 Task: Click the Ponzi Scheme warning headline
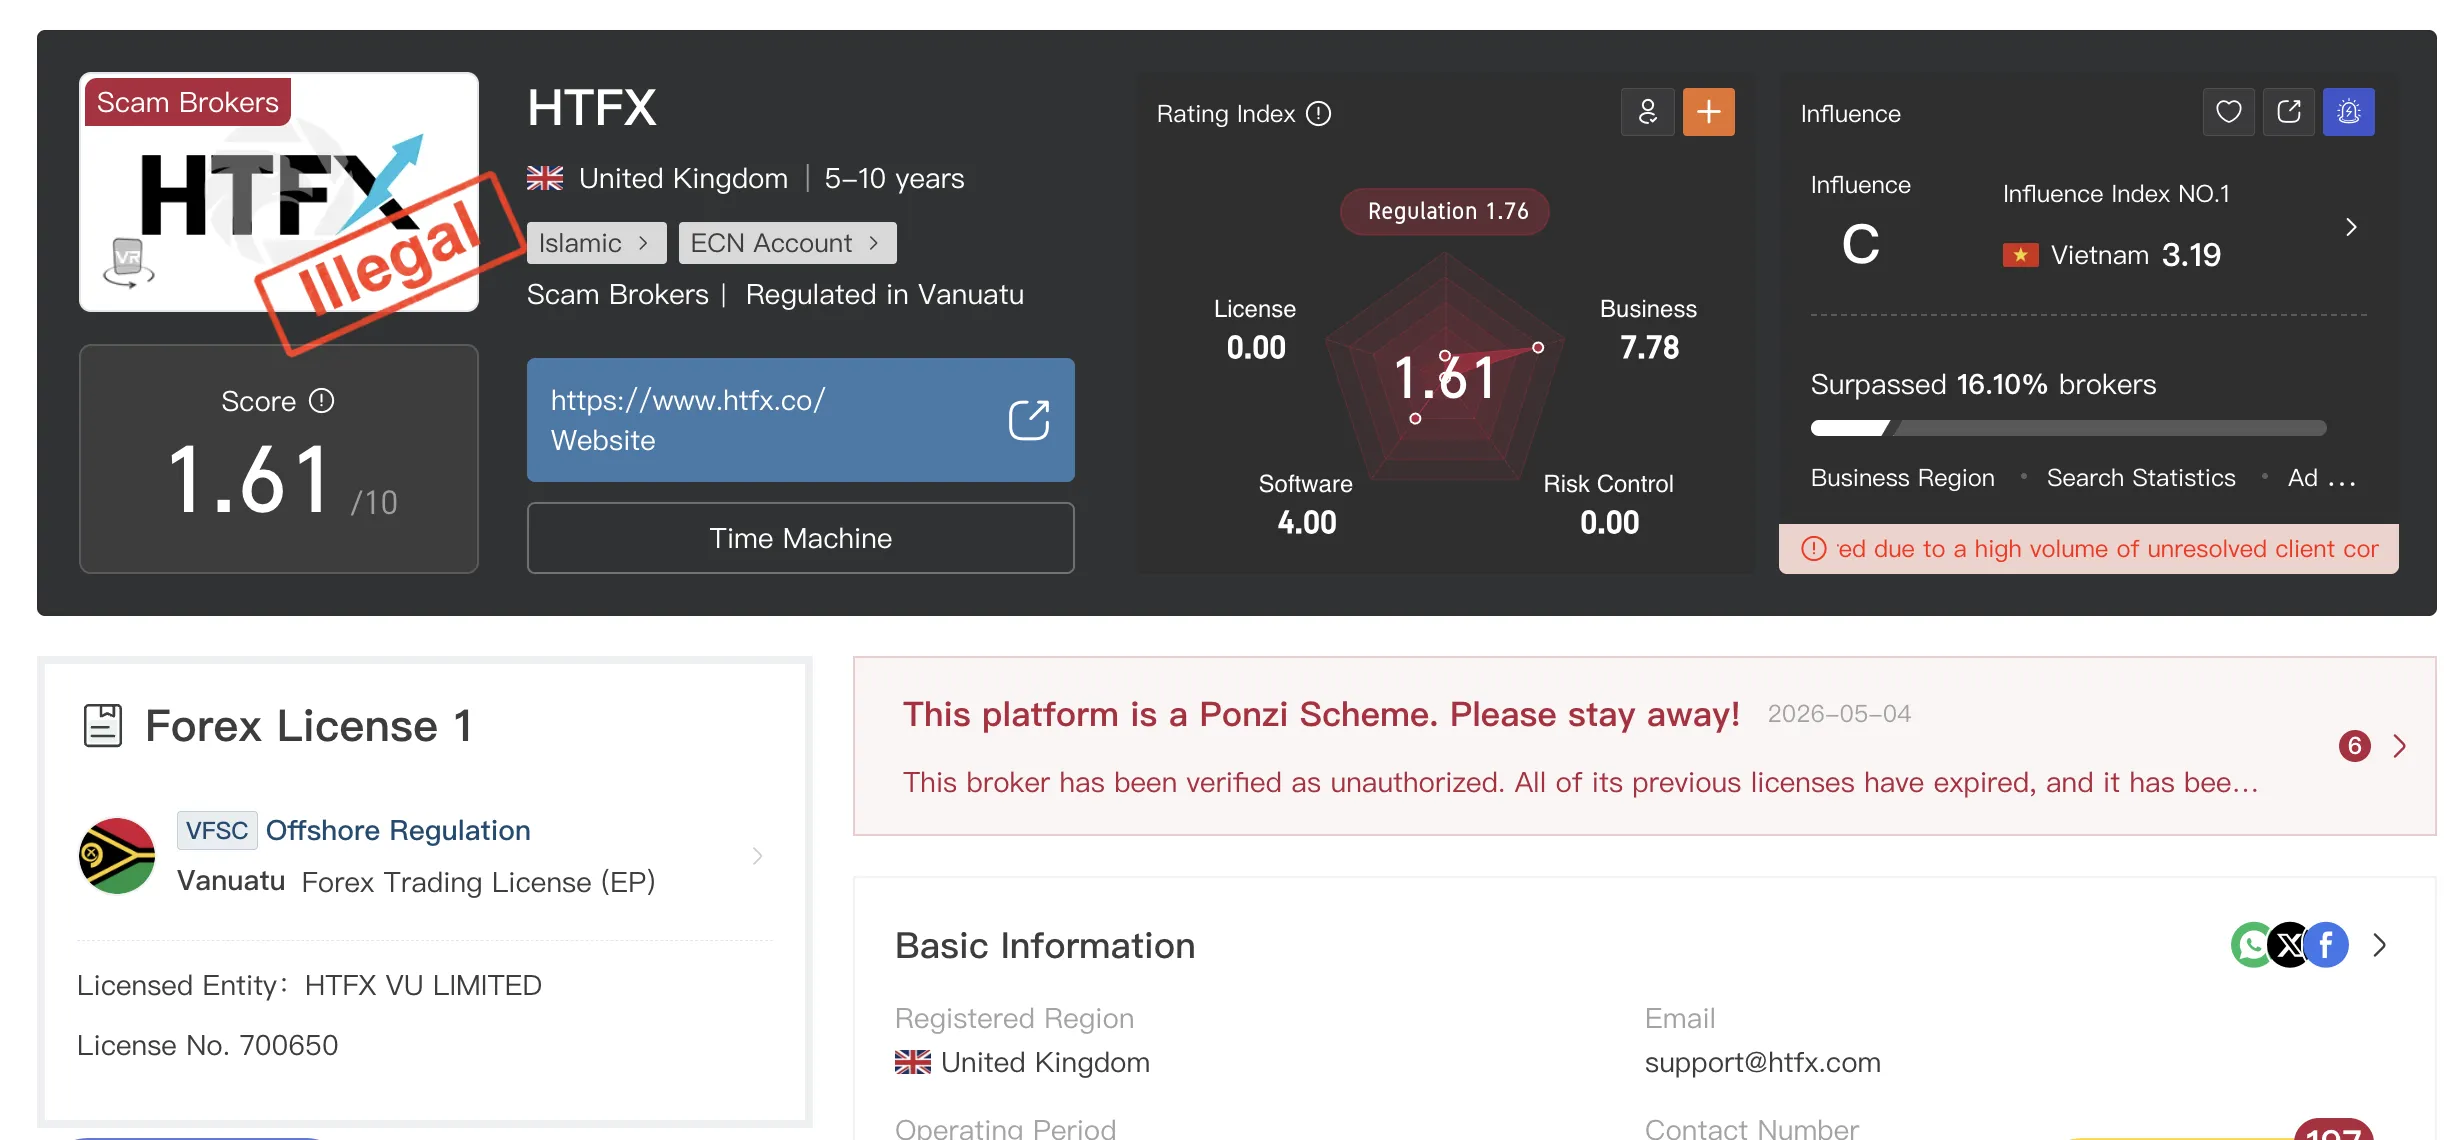tap(1321, 714)
